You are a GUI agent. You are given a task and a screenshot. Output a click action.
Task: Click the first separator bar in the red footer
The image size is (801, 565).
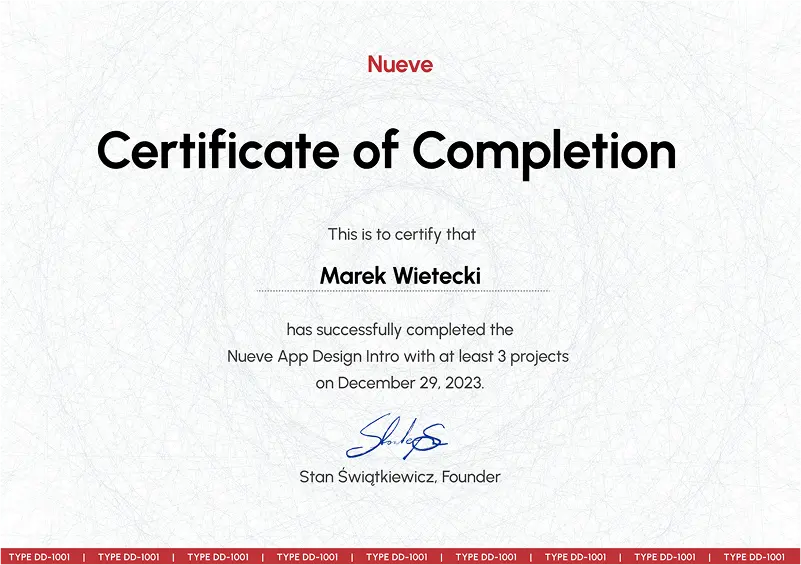pos(84,557)
